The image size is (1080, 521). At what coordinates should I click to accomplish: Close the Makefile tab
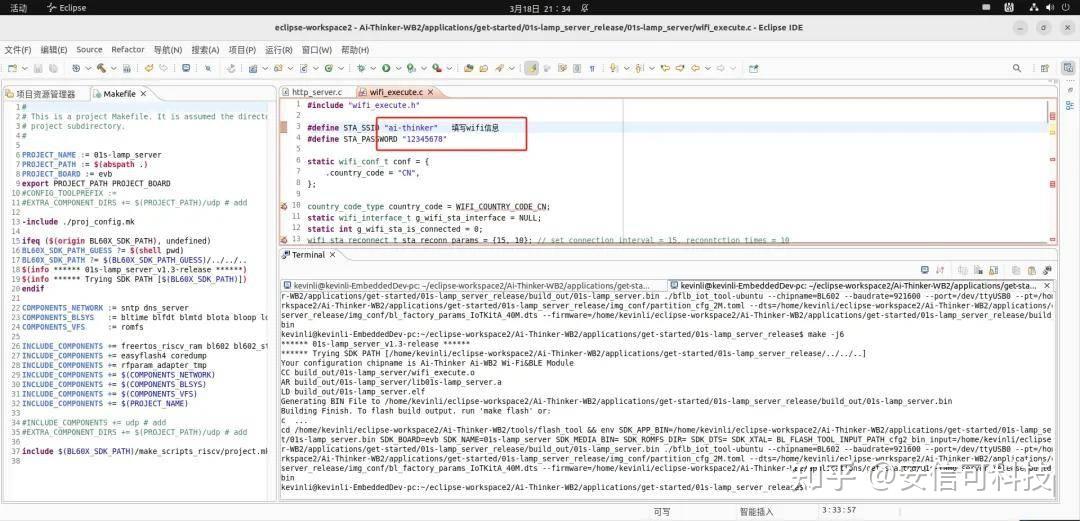coord(143,93)
